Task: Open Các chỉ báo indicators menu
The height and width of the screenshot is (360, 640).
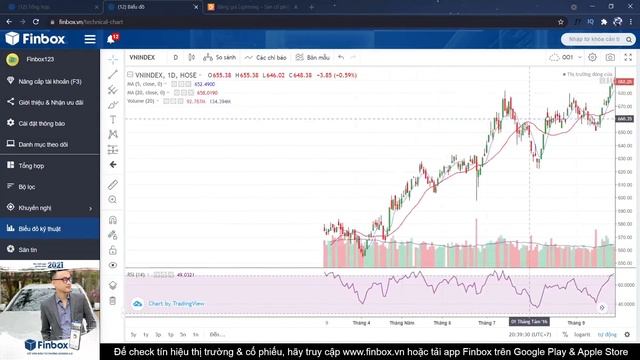Action: tap(265, 58)
